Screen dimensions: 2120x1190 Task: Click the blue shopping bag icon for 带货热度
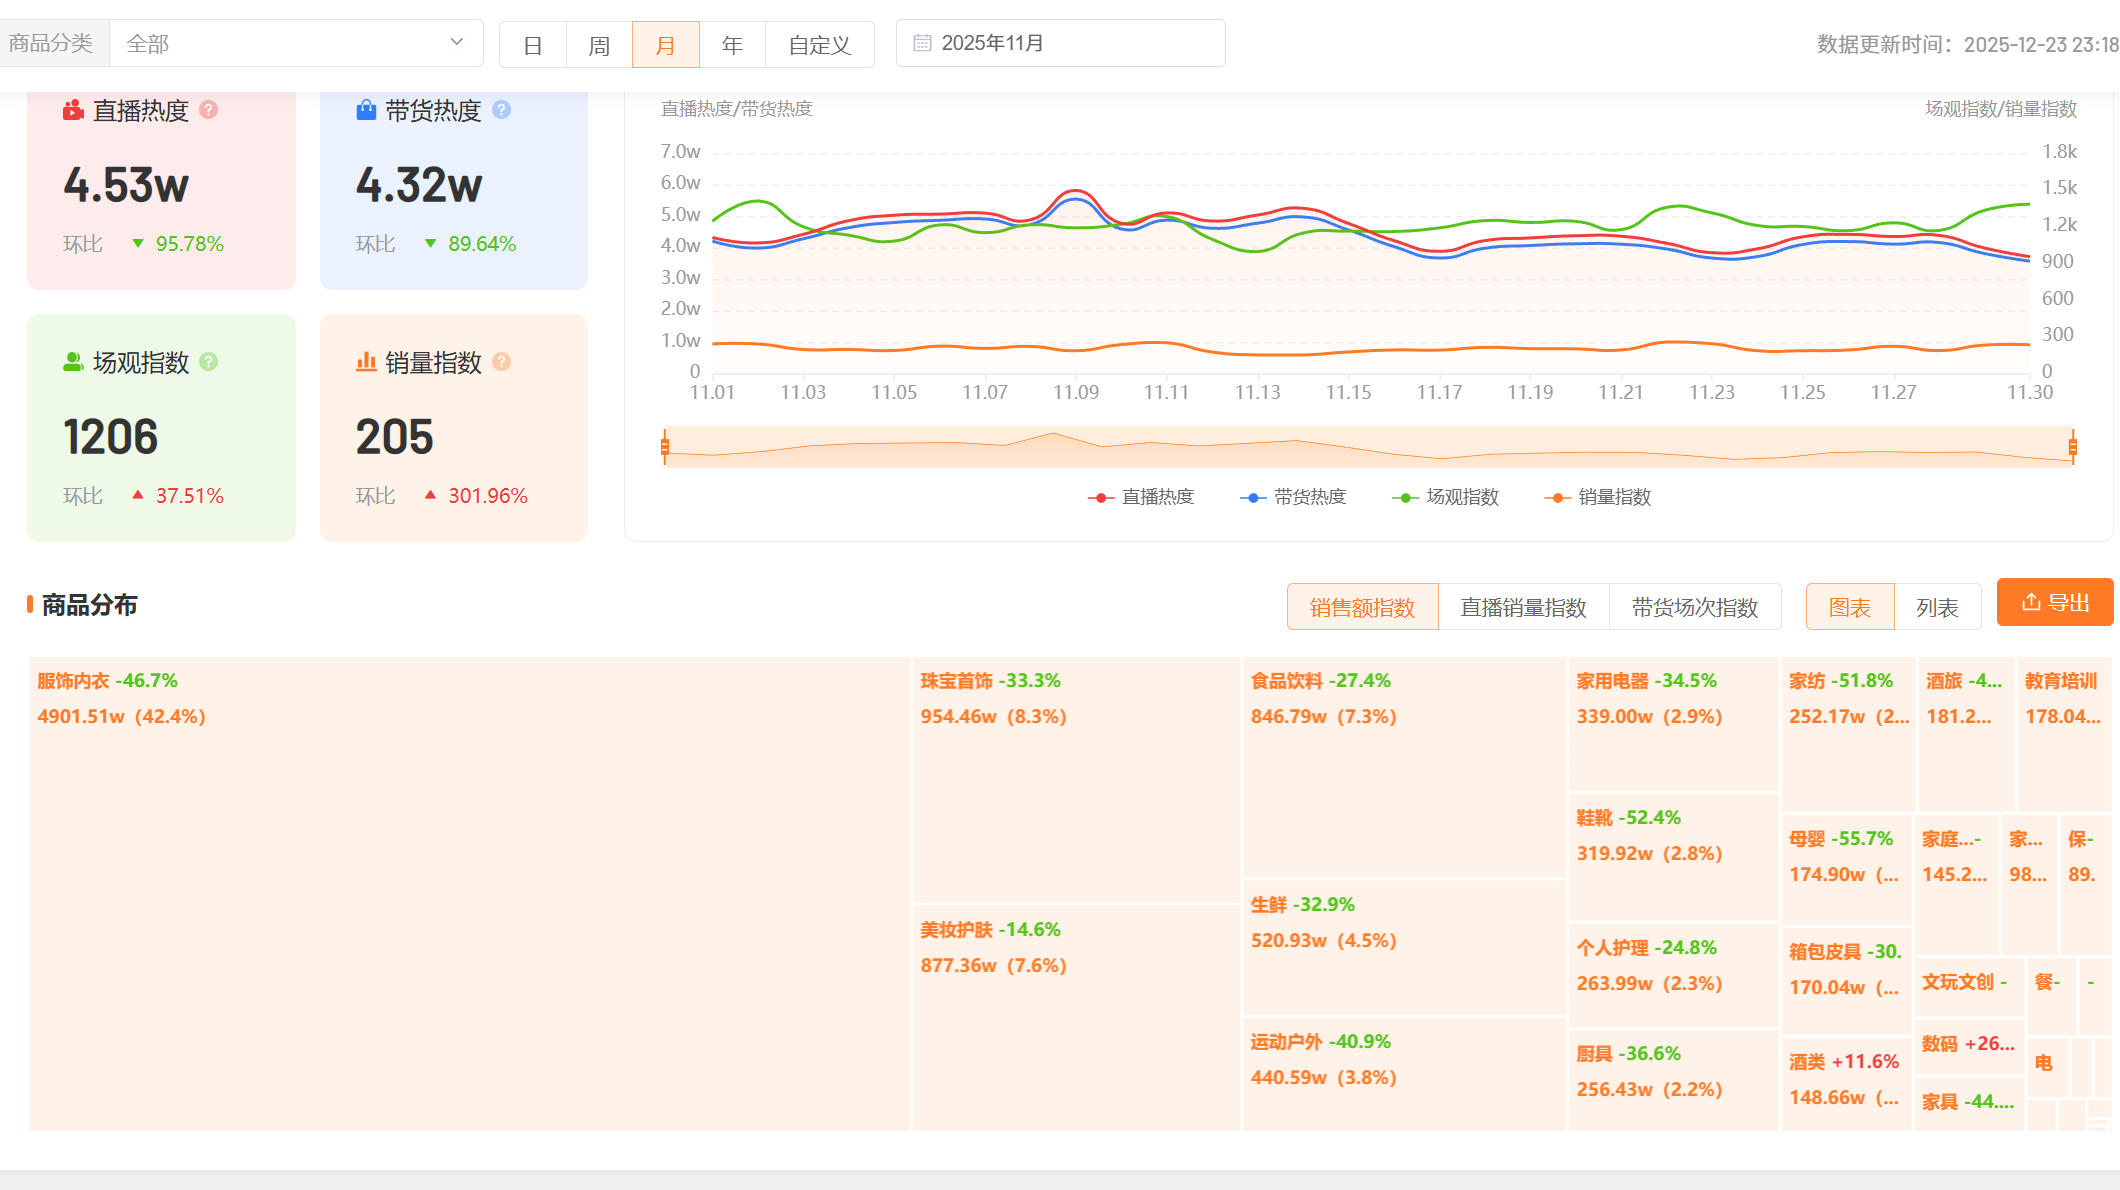(x=366, y=110)
